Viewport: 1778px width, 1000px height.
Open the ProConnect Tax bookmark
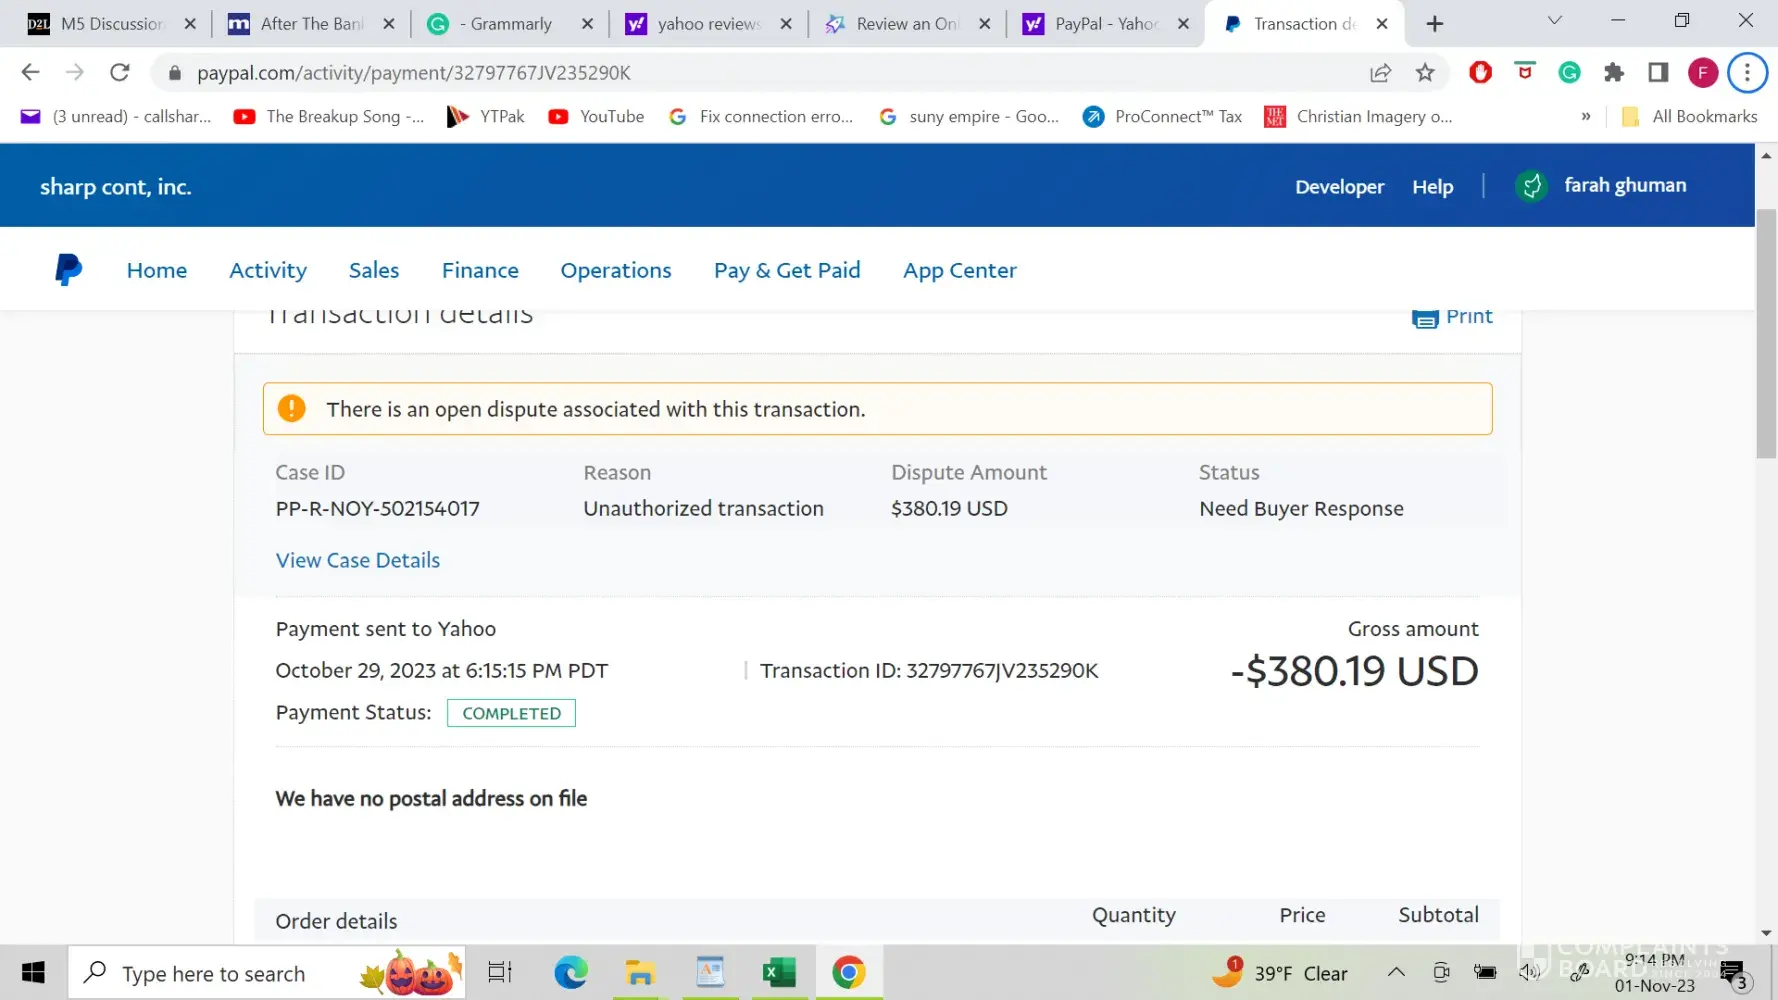coord(1163,117)
